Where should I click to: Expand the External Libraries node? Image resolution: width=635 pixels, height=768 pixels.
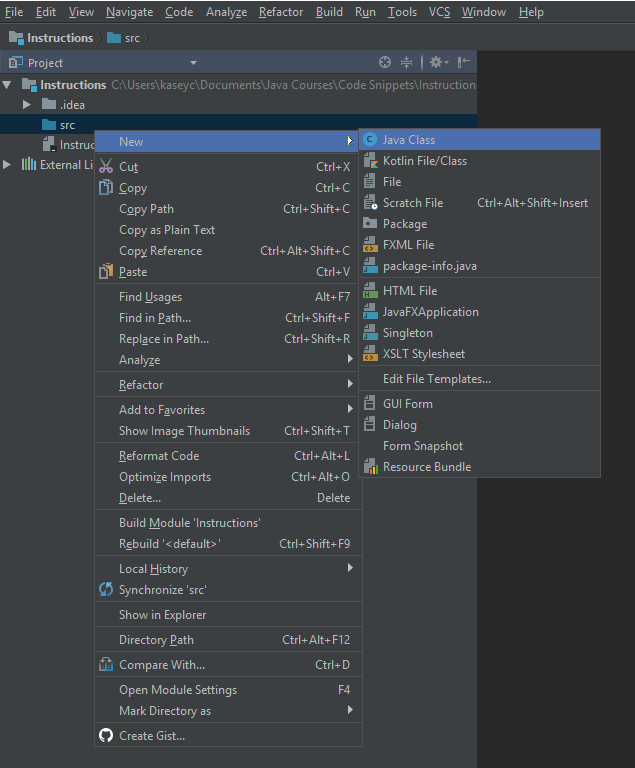[x=7, y=165]
